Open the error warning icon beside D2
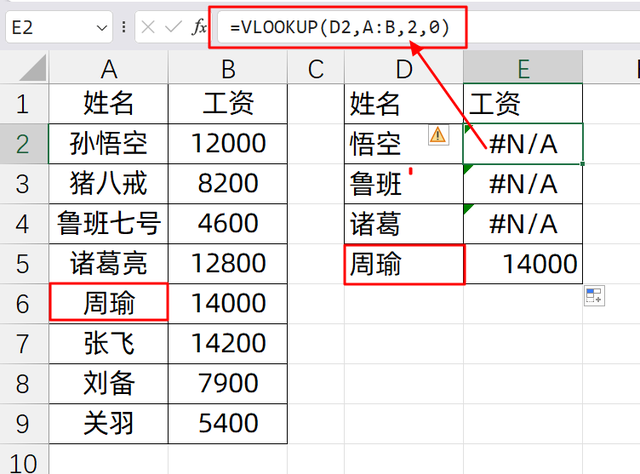 coord(438,135)
